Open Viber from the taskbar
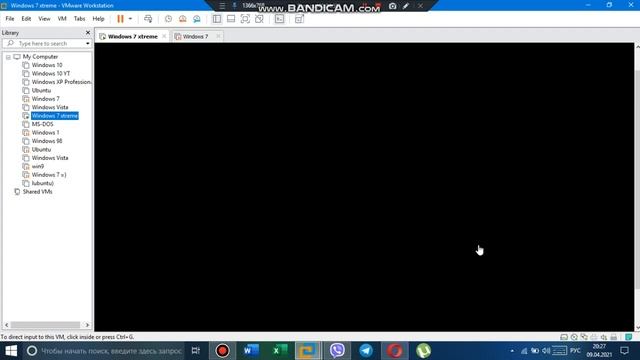640x360 pixels. tap(337, 351)
